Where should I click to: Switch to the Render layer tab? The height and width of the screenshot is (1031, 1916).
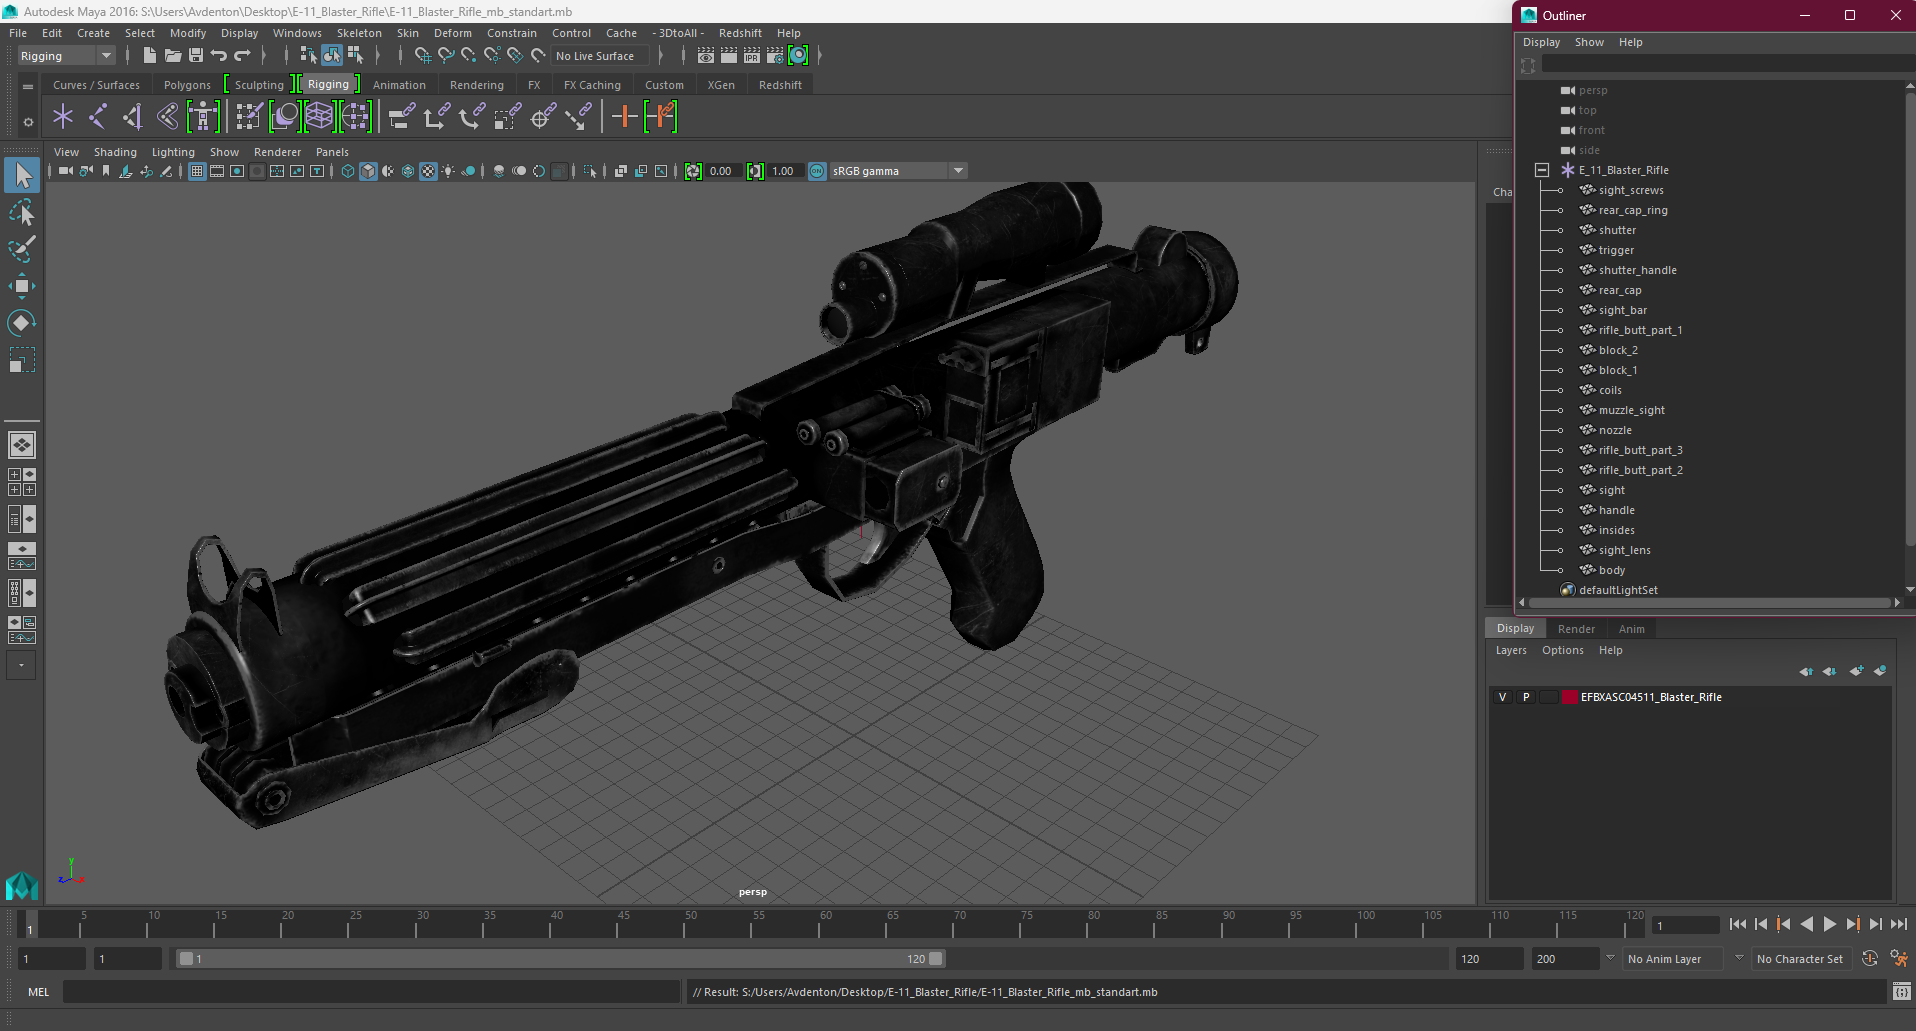(x=1576, y=629)
